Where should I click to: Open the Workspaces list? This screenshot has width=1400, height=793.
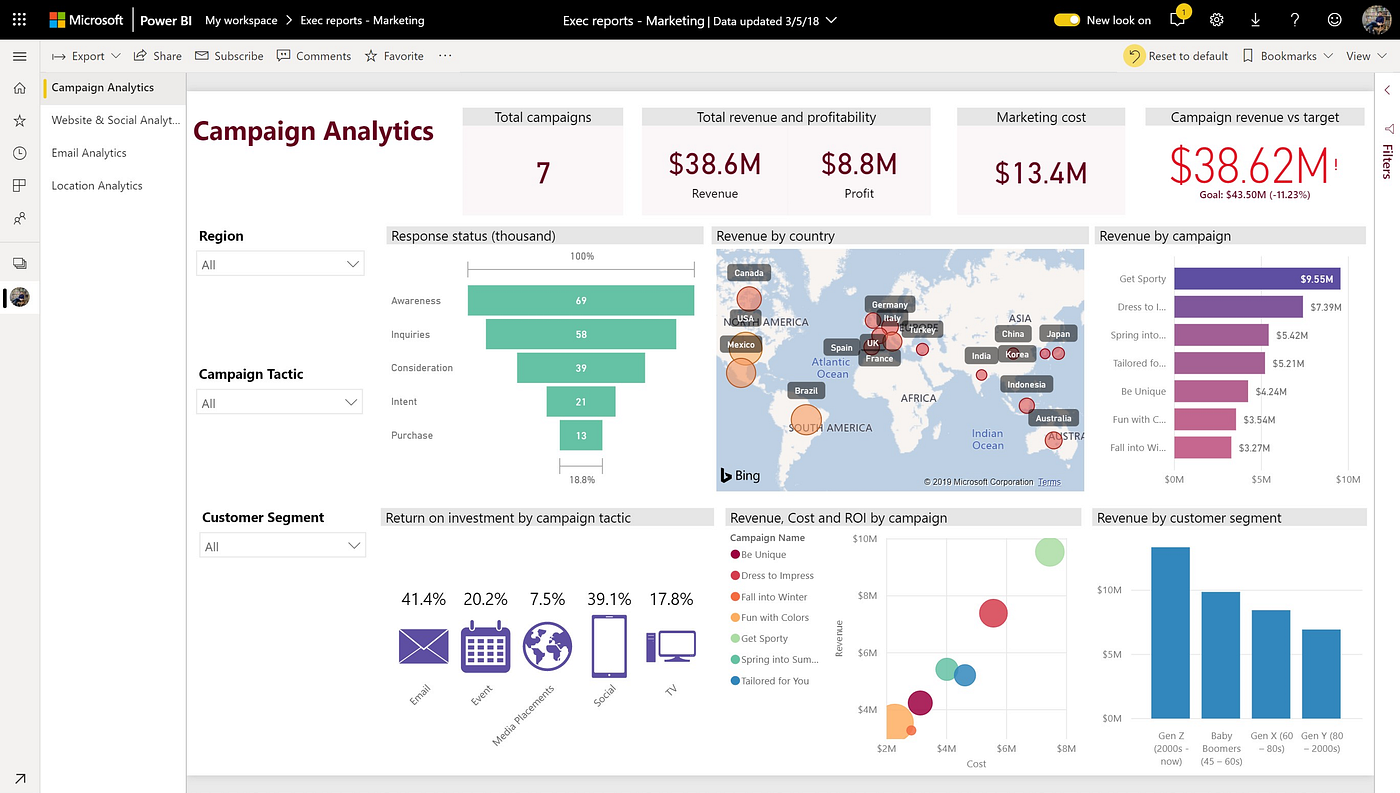(18, 260)
